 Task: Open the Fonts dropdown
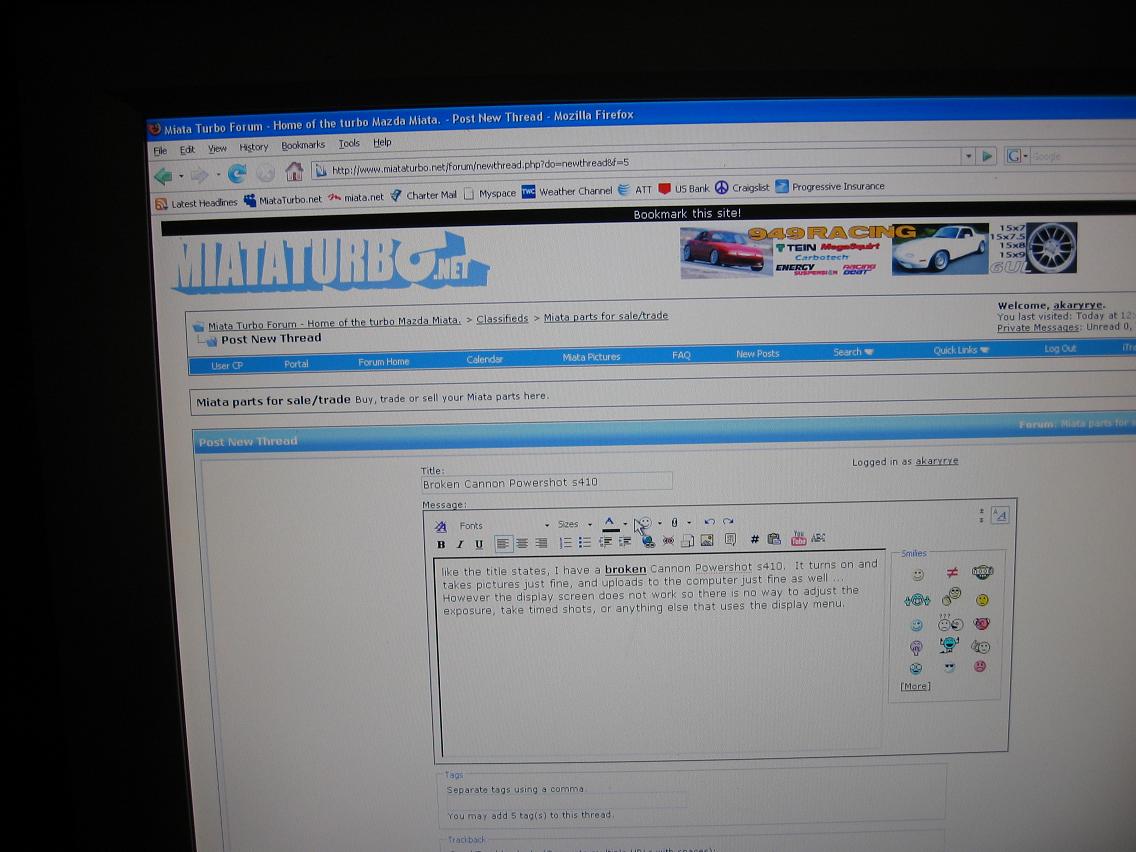coord(504,525)
